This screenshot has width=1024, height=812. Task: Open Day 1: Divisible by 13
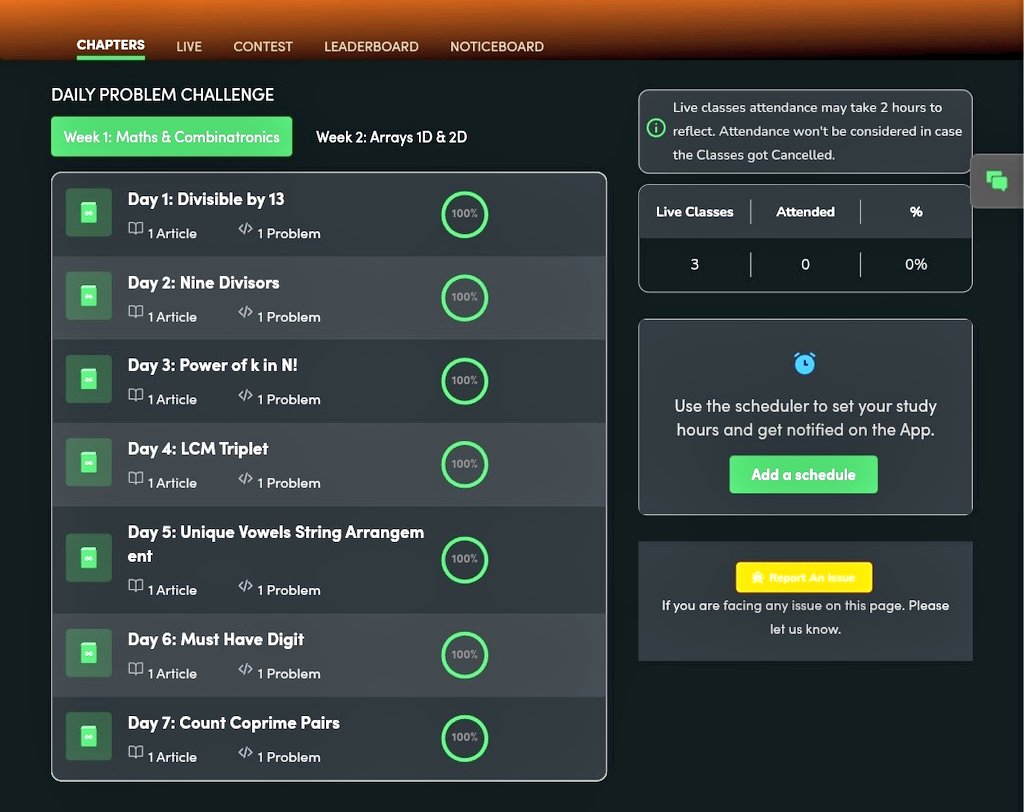(206, 199)
